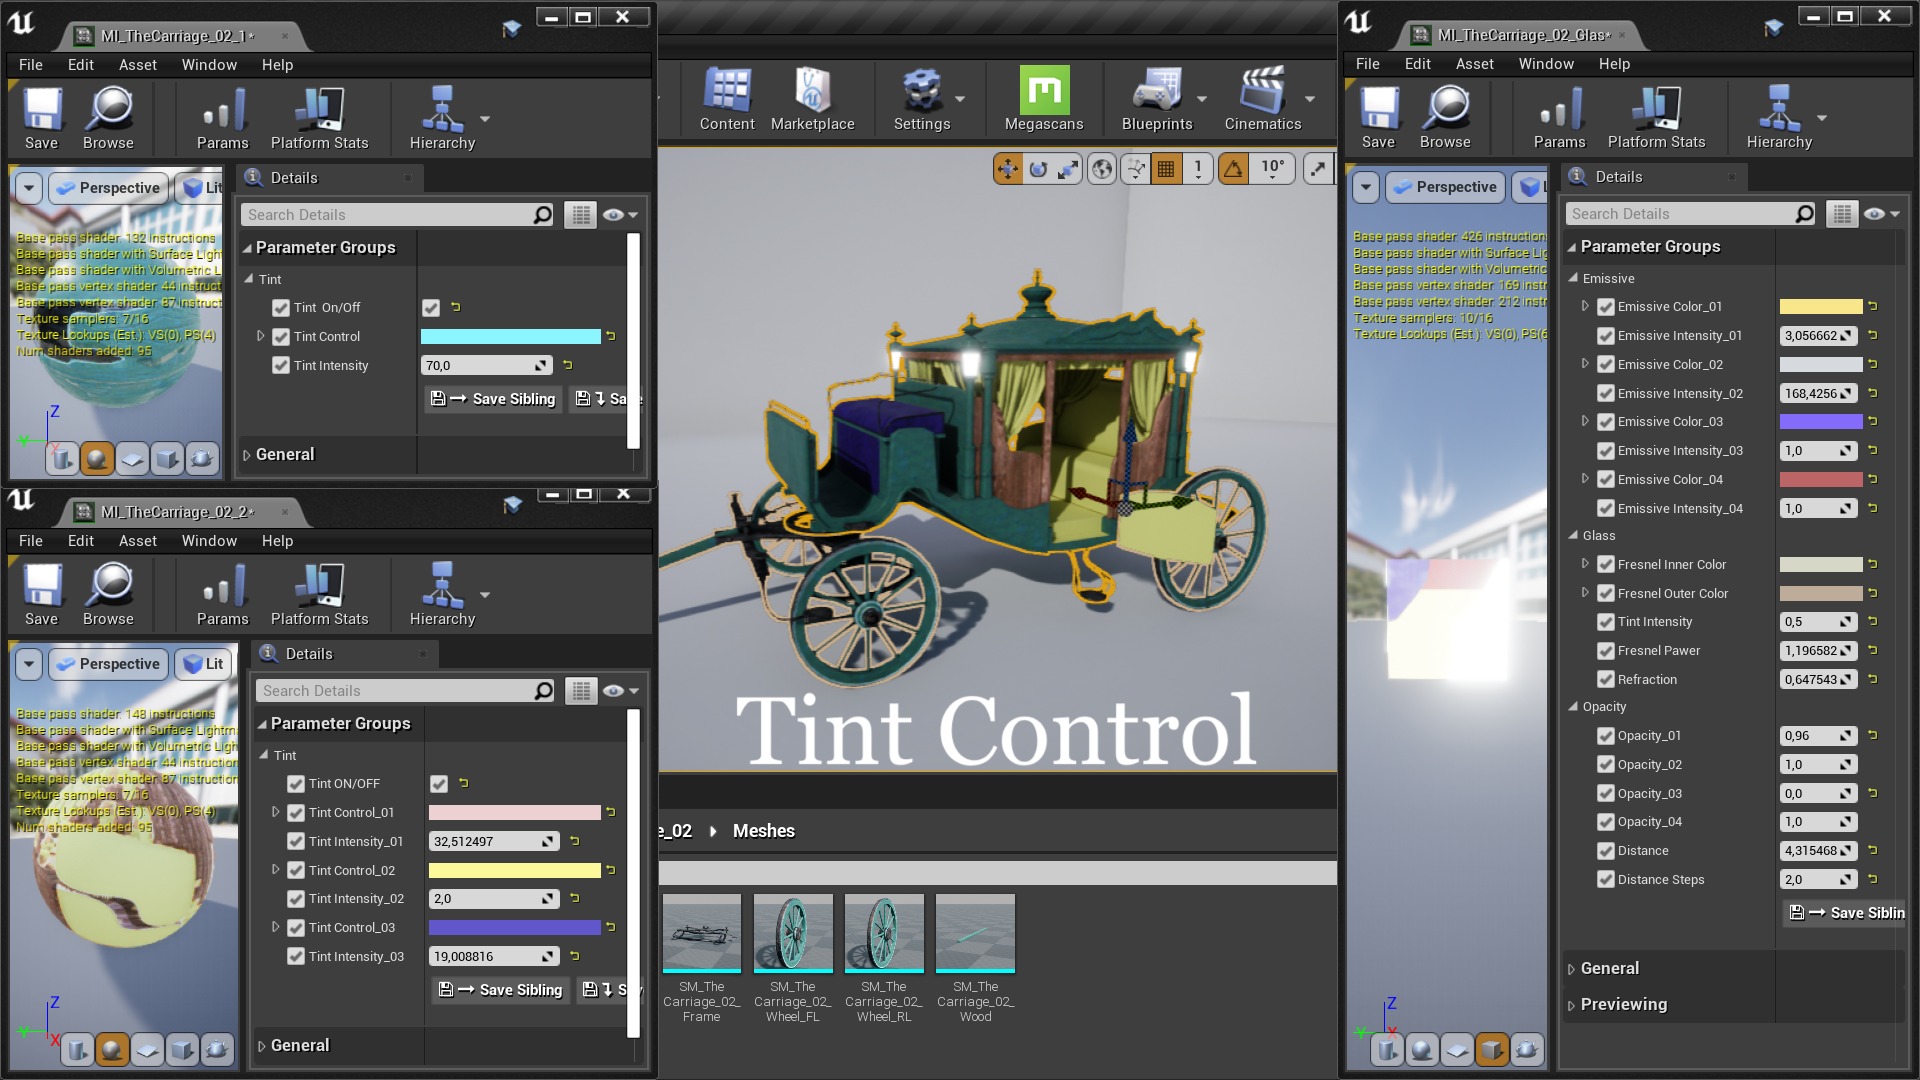
Task: Click Save Sibling in MI_TheCarriage_02_2 details
Action: point(500,990)
